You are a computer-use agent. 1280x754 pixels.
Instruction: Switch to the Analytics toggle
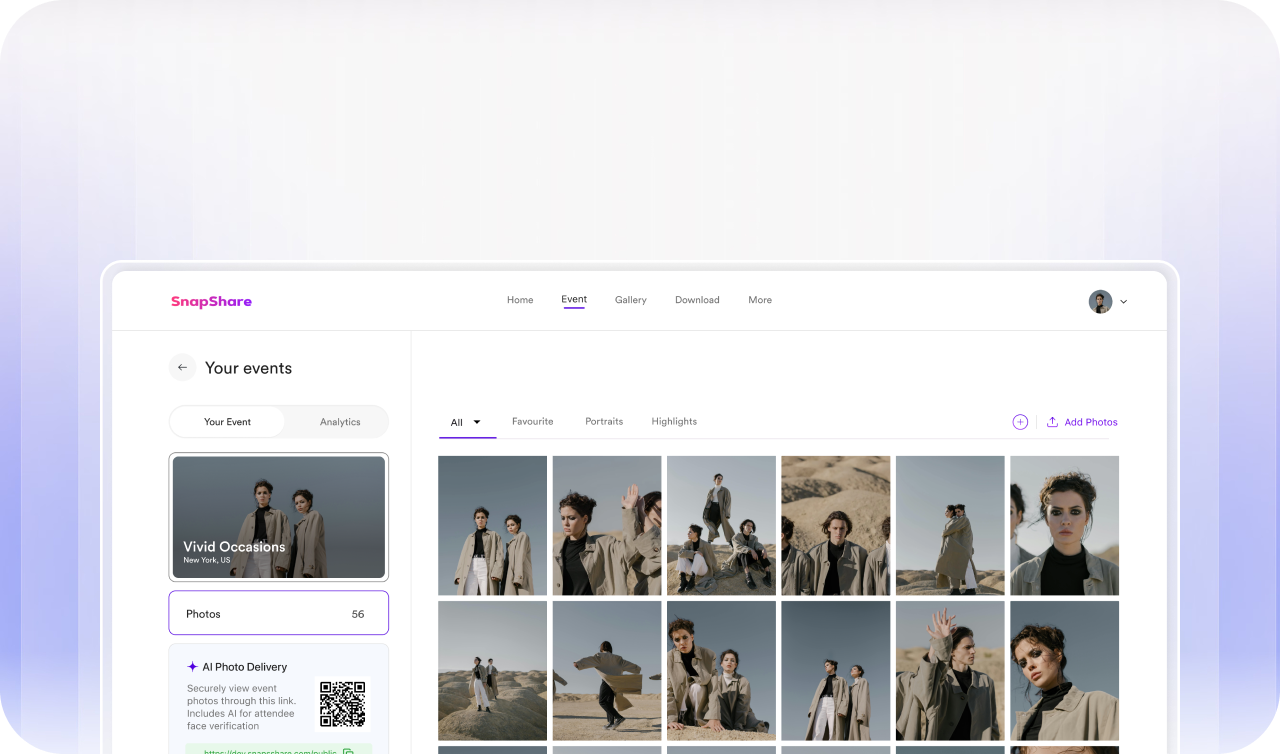340,422
